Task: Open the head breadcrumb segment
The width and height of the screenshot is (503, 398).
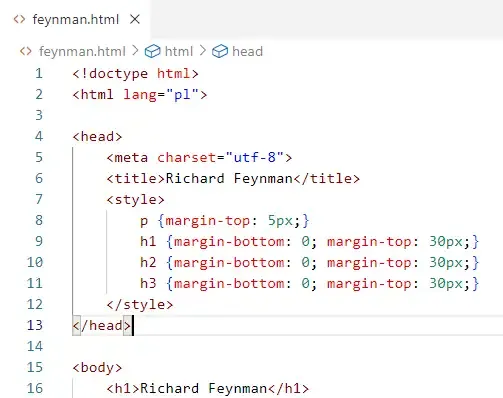Action: (x=247, y=51)
